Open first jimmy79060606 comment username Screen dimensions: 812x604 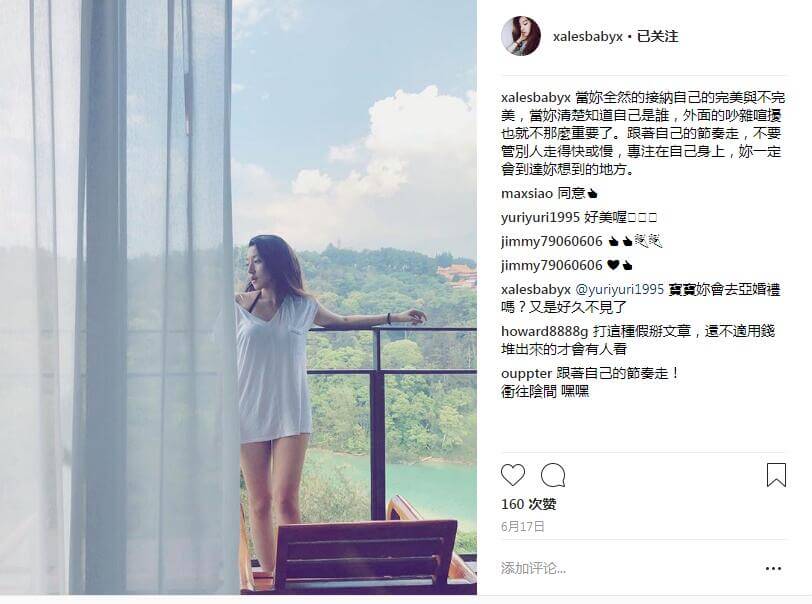point(552,241)
